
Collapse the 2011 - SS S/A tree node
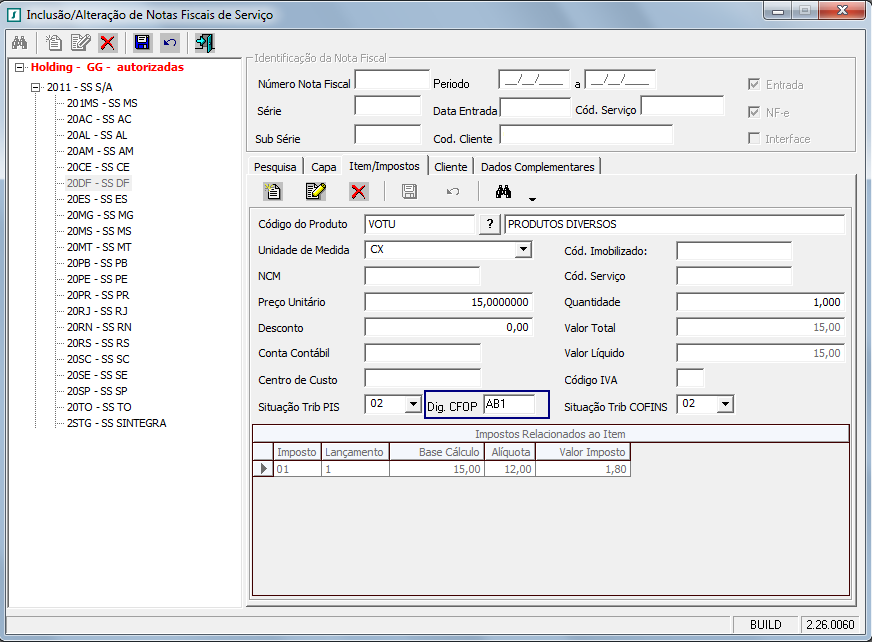(37, 87)
